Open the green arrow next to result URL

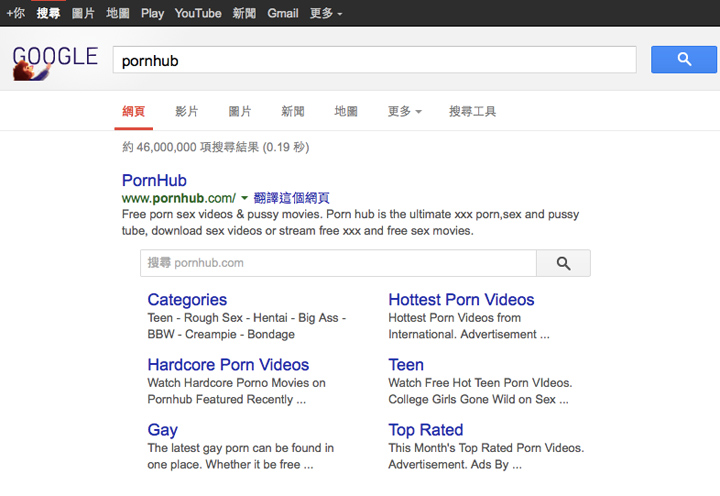point(245,198)
